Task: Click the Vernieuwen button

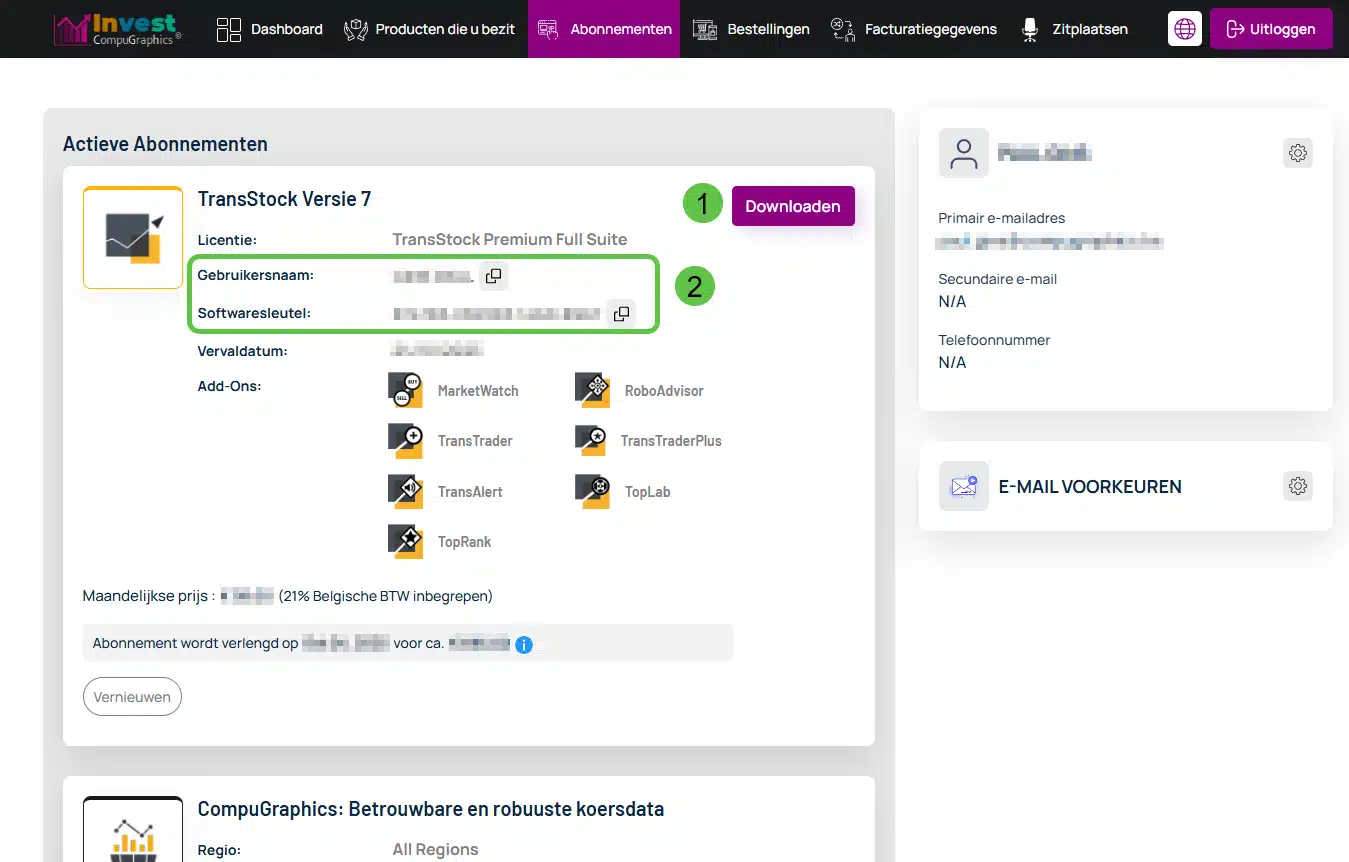Action: [132, 697]
